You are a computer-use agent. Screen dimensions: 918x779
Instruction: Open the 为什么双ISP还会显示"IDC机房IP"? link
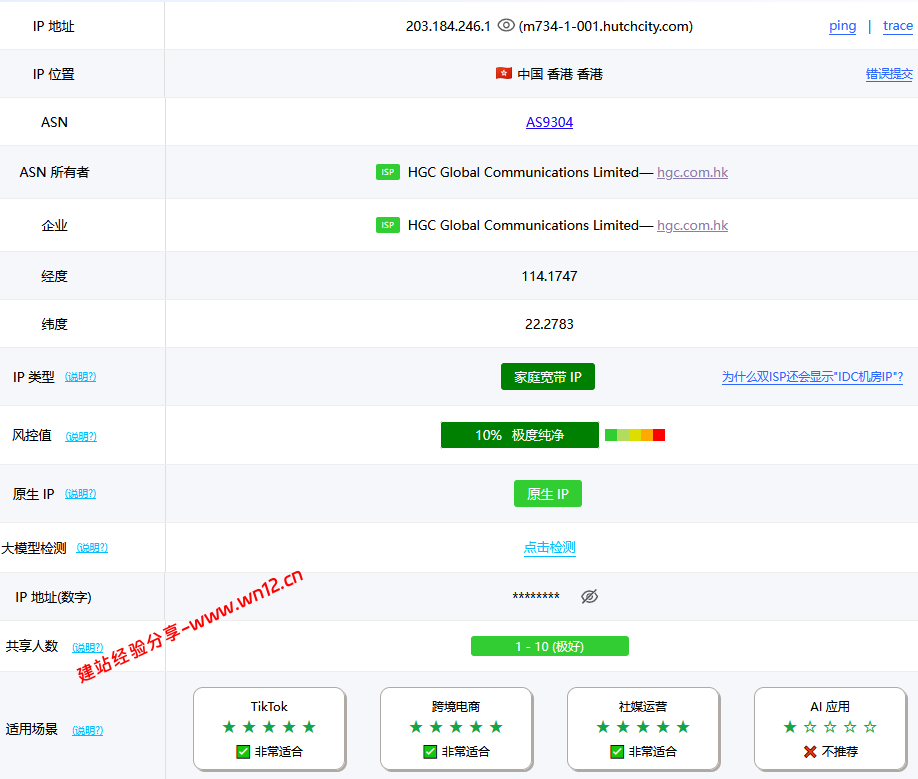812,377
